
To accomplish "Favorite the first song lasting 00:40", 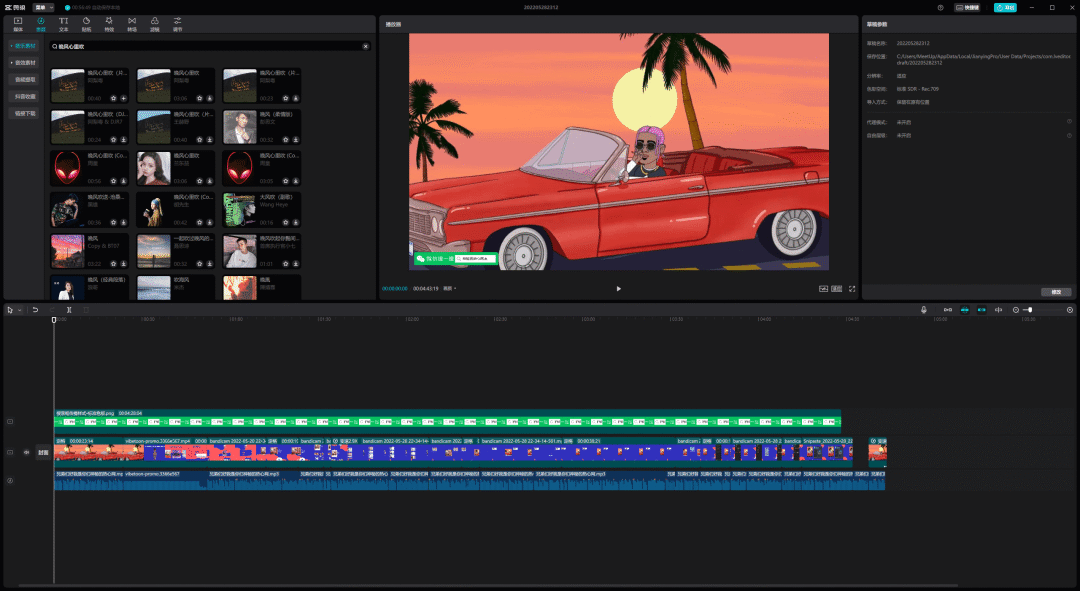I will [114, 98].
